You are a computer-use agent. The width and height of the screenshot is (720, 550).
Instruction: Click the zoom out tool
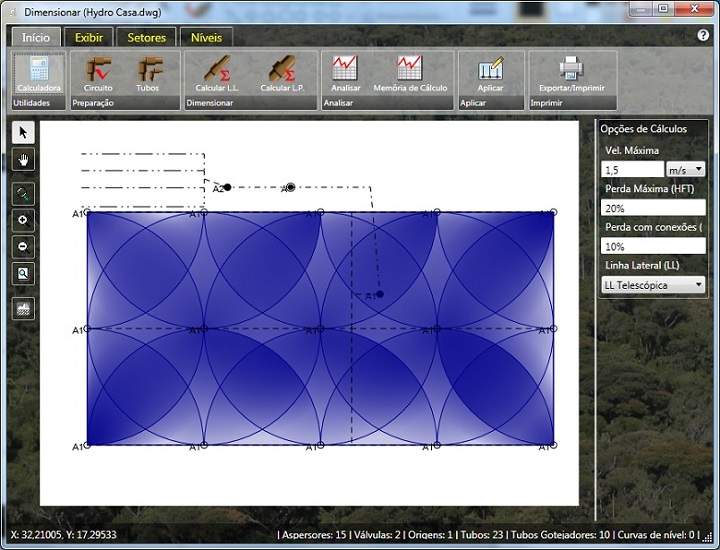tap(24, 246)
